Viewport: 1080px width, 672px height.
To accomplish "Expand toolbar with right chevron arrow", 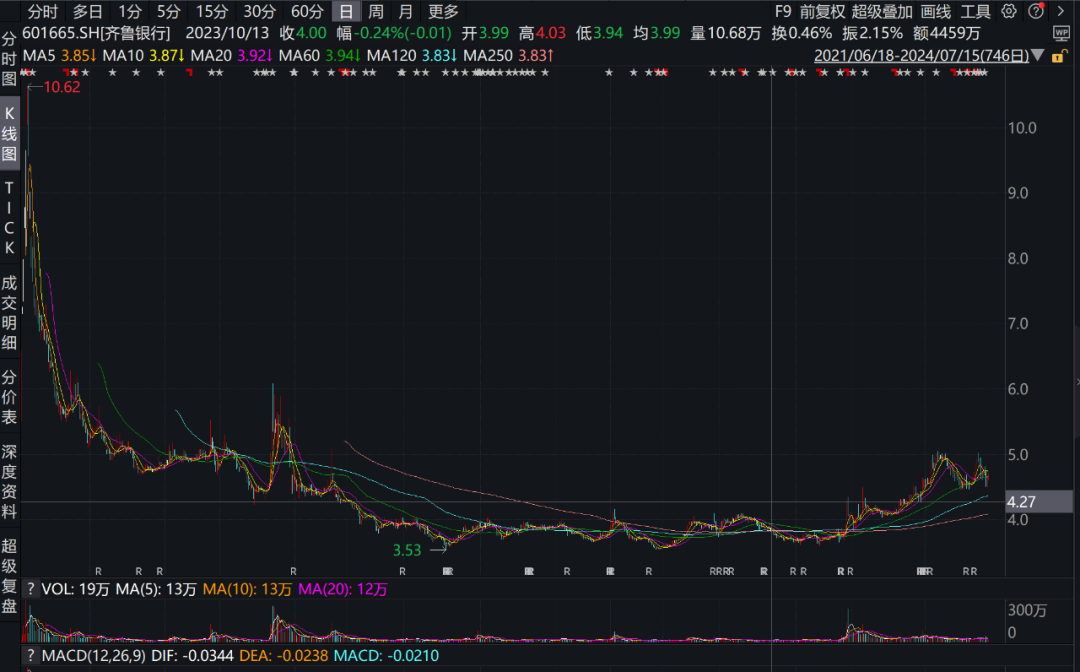I will (1060, 12).
